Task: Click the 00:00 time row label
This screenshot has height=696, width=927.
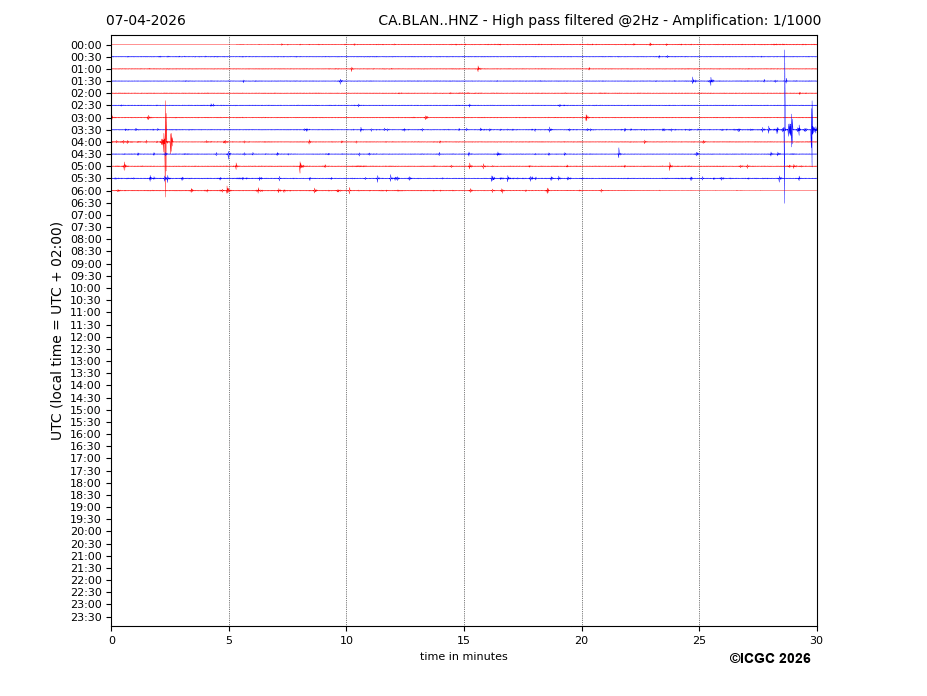Action: [86, 45]
